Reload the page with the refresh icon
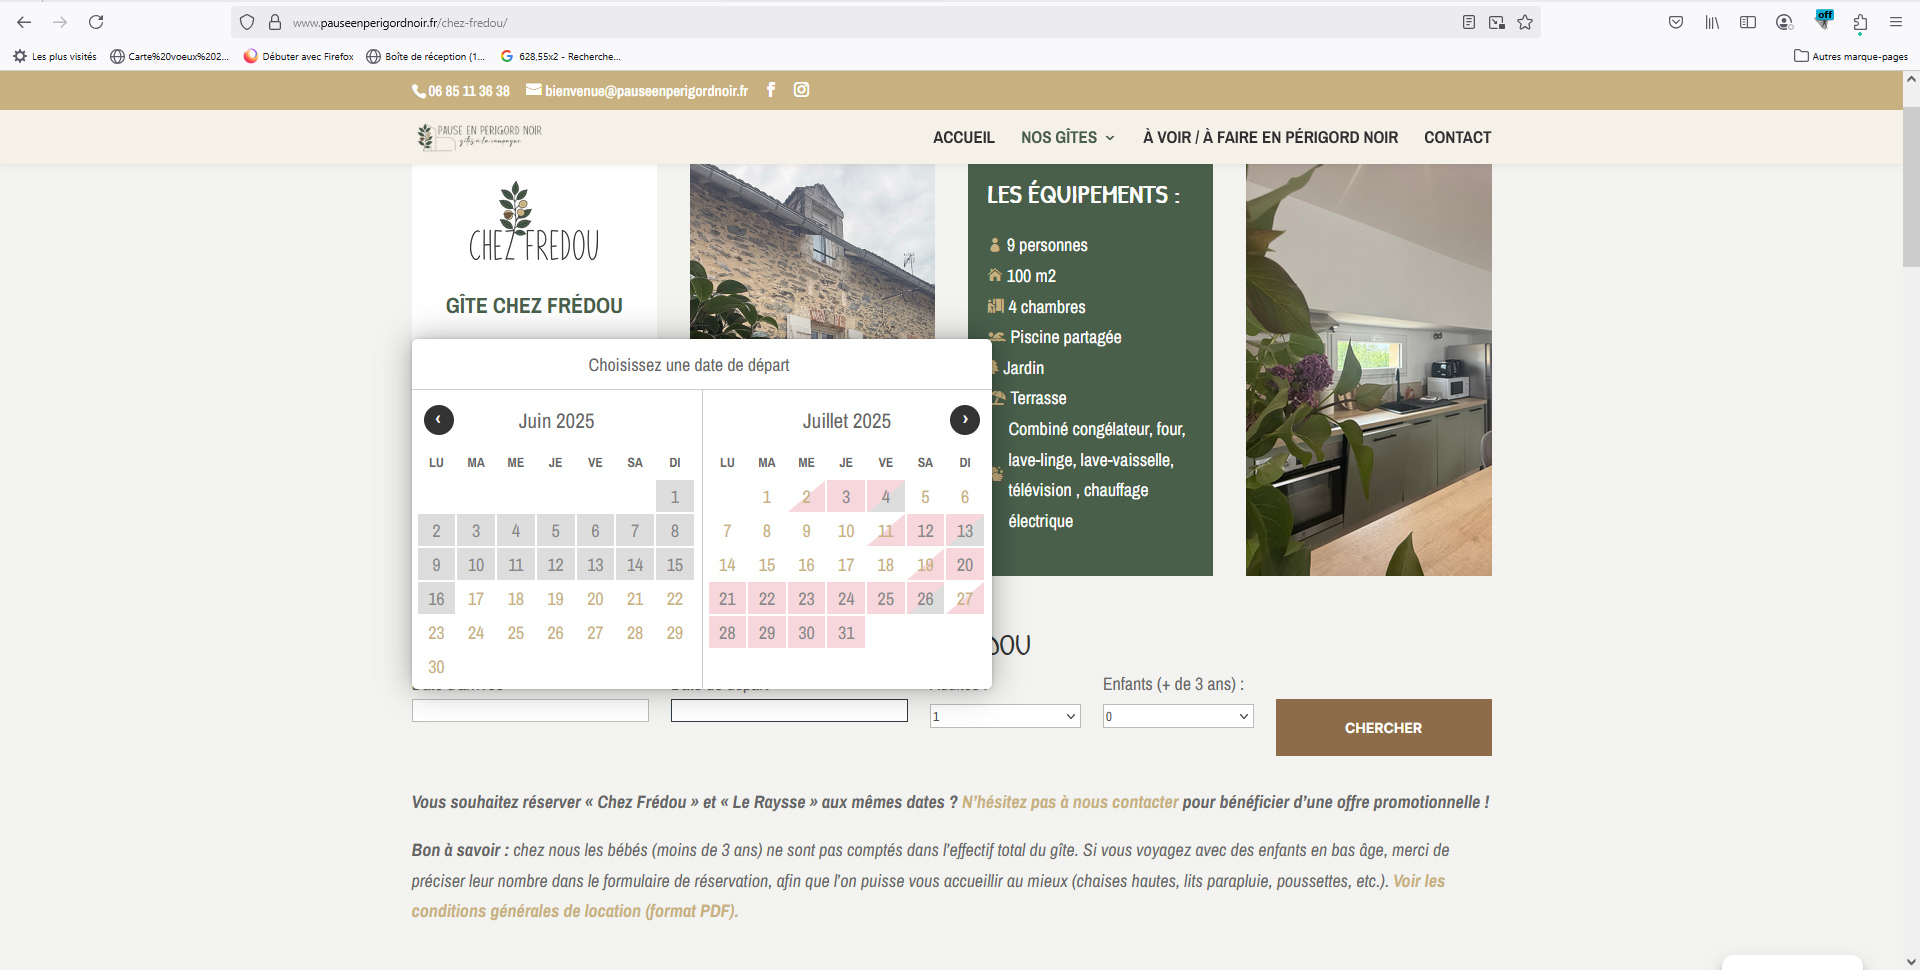The height and width of the screenshot is (970, 1920). 96,22
